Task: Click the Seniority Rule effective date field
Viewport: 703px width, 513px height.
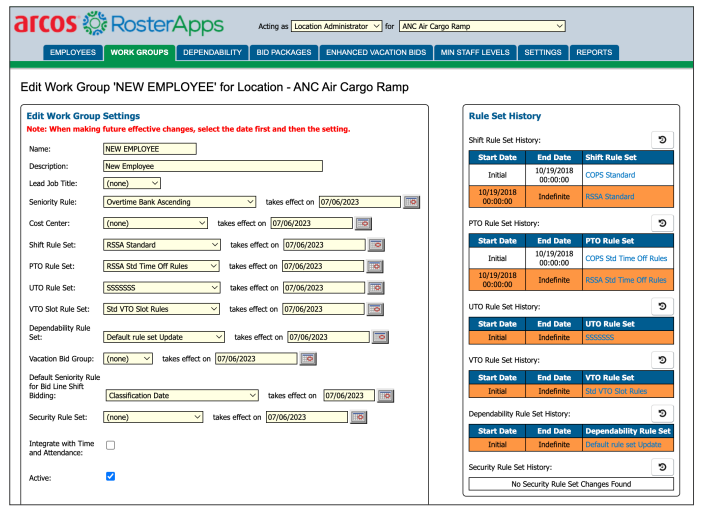Action: (x=360, y=202)
